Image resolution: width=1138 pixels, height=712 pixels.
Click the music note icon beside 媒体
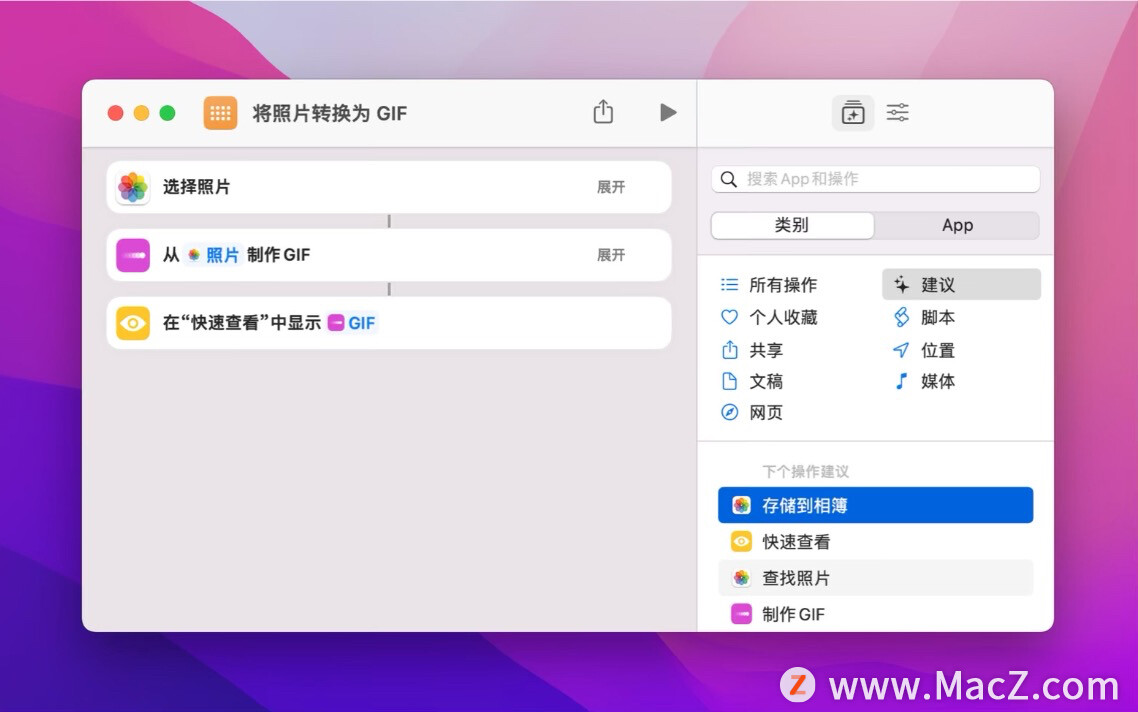[x=901, y=381]
